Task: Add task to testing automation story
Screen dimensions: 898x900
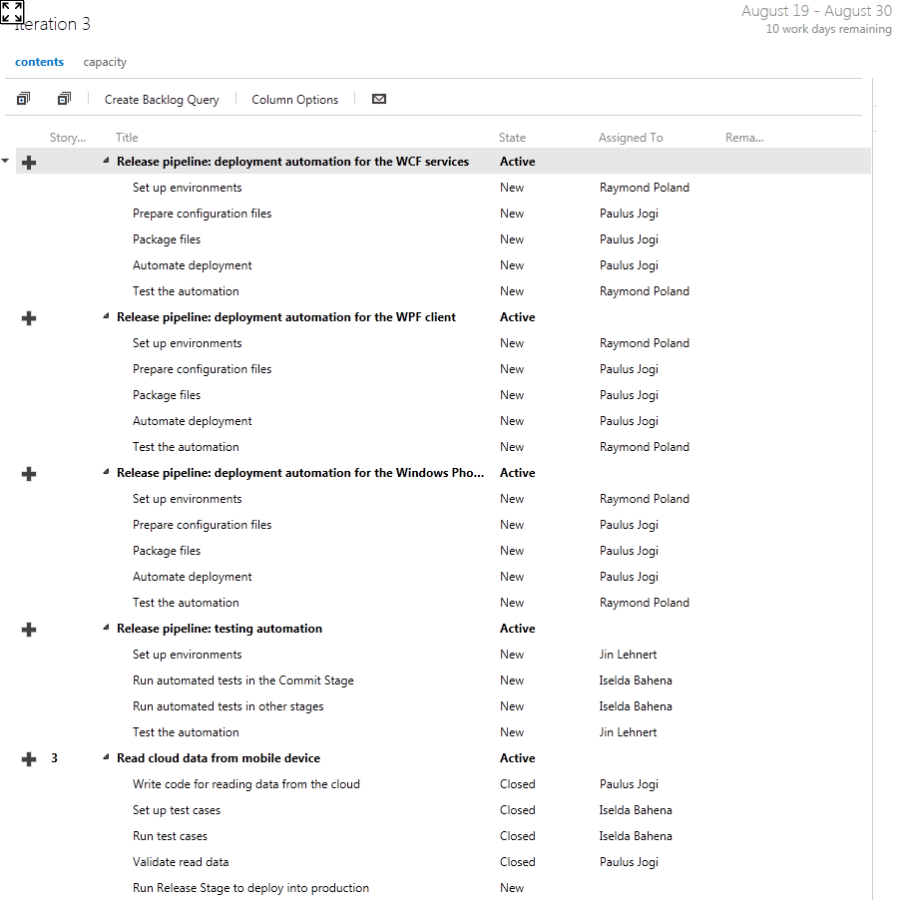Action: pos(29,629)
